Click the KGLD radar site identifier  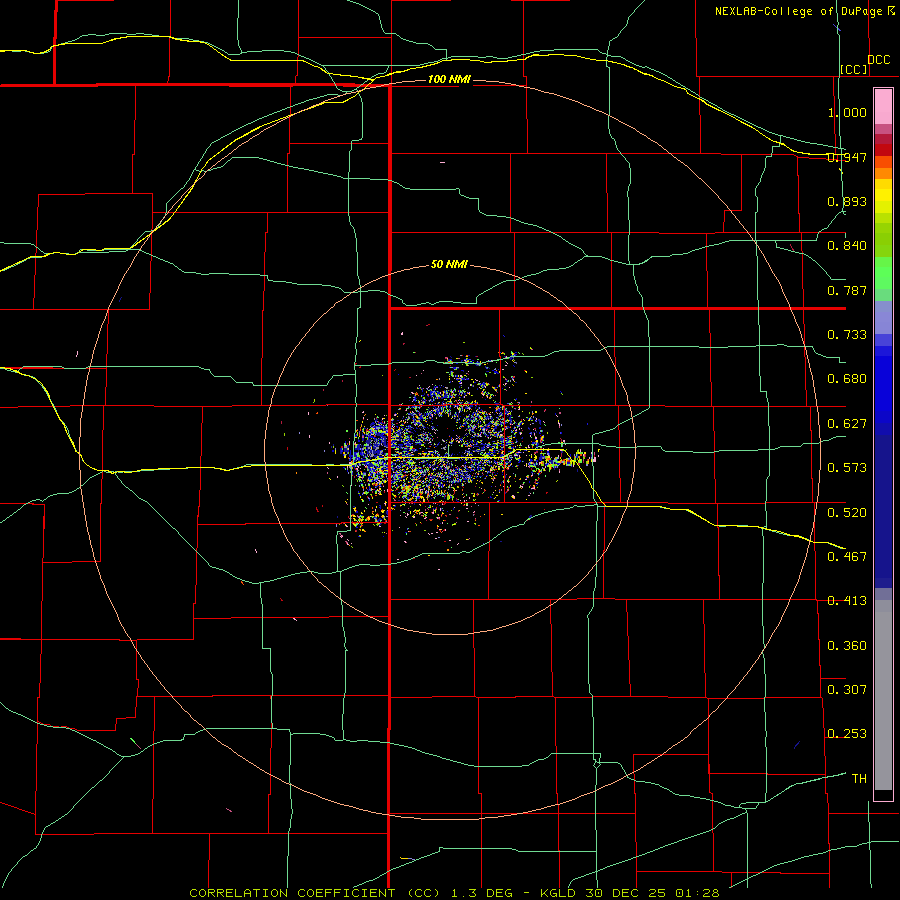click(558, 893)
